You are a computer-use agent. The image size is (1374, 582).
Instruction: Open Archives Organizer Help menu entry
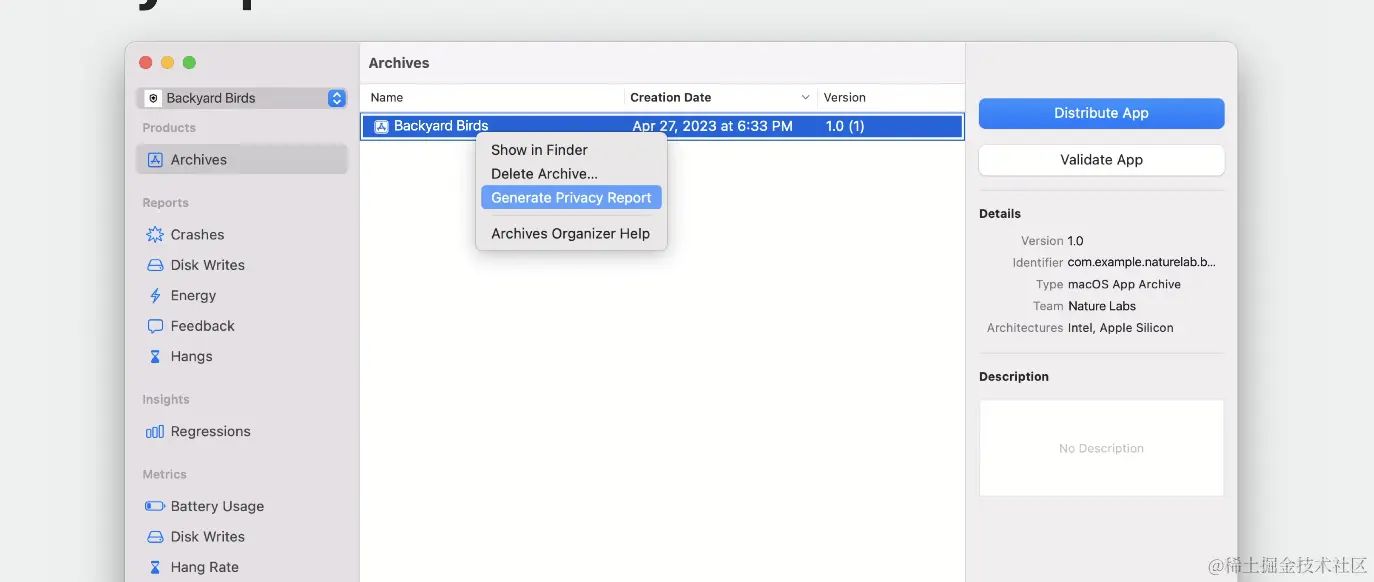[x=570, y=234]
